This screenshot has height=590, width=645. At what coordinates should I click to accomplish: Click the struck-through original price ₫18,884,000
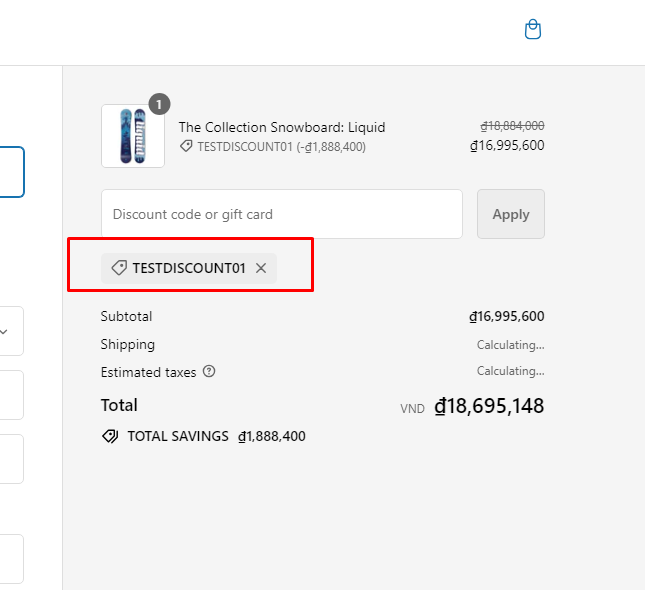point(512,126)
